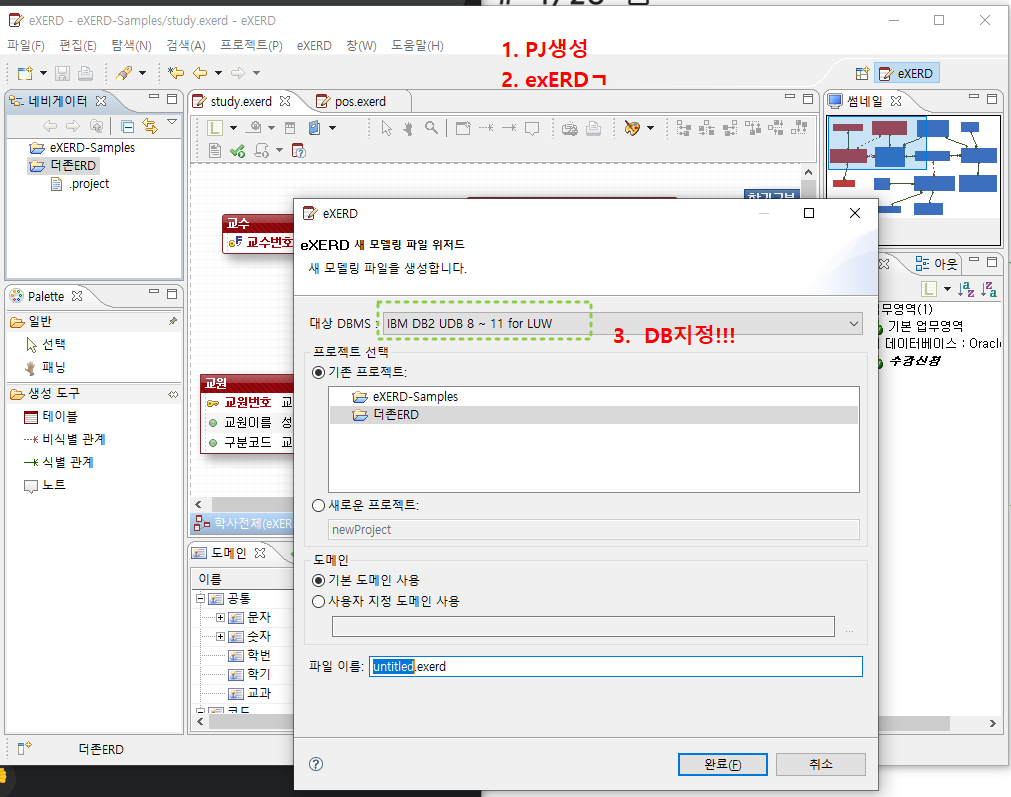Viewport: 1011px width, 797px height.
Task: Click the Panning hand tool in editor toolbar
Action: pyautogui.click(x=408, y=128)
